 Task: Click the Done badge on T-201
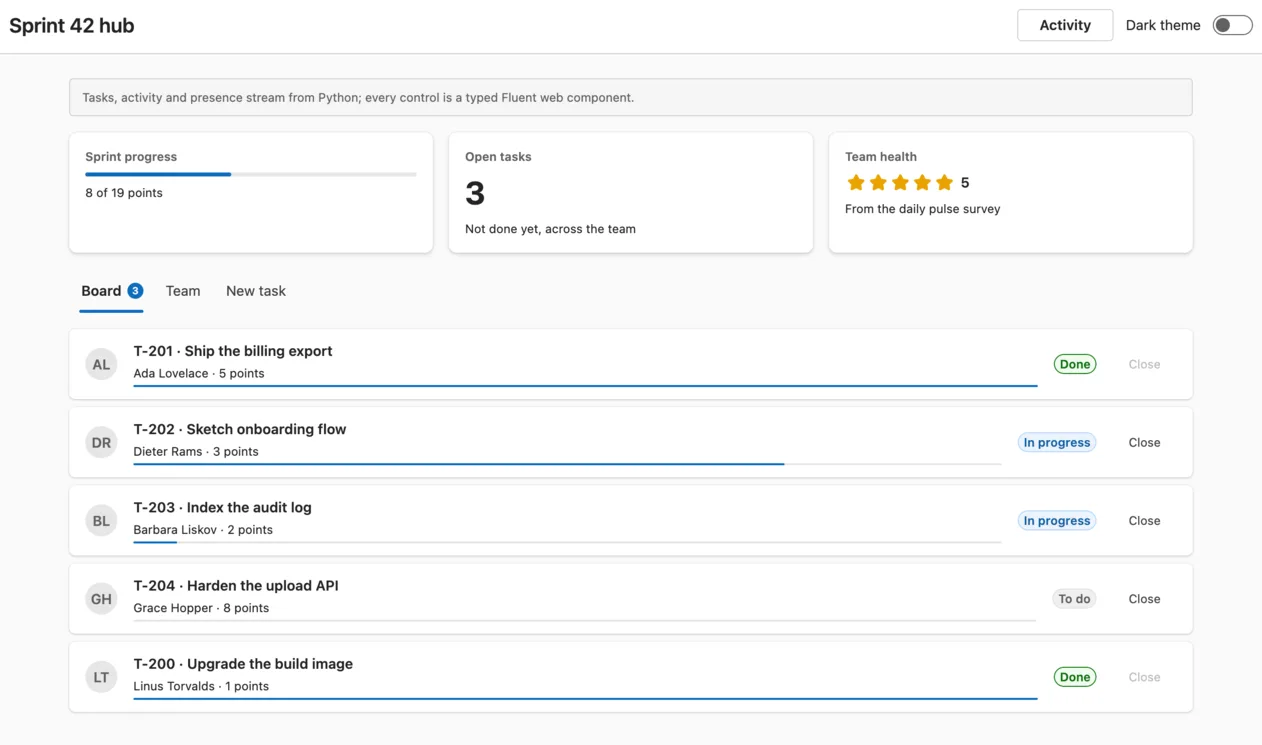tap(1075, 364)
